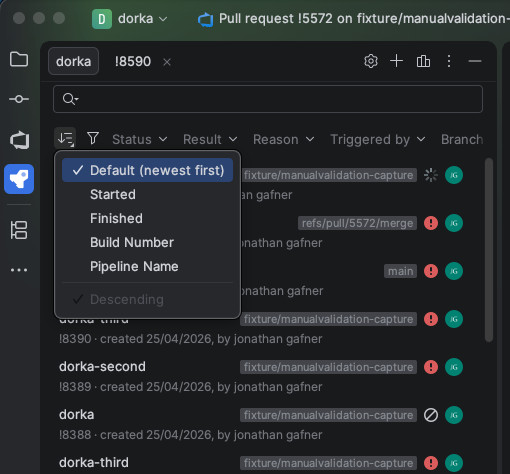
Task: Select the Azure Pipelines sidebar icon
Action: click(19, 179)
